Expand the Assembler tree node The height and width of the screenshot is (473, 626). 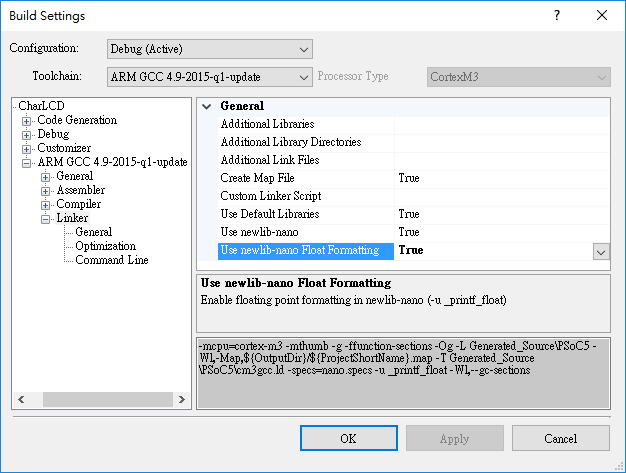pyautogui.click(x=46, y=191)
